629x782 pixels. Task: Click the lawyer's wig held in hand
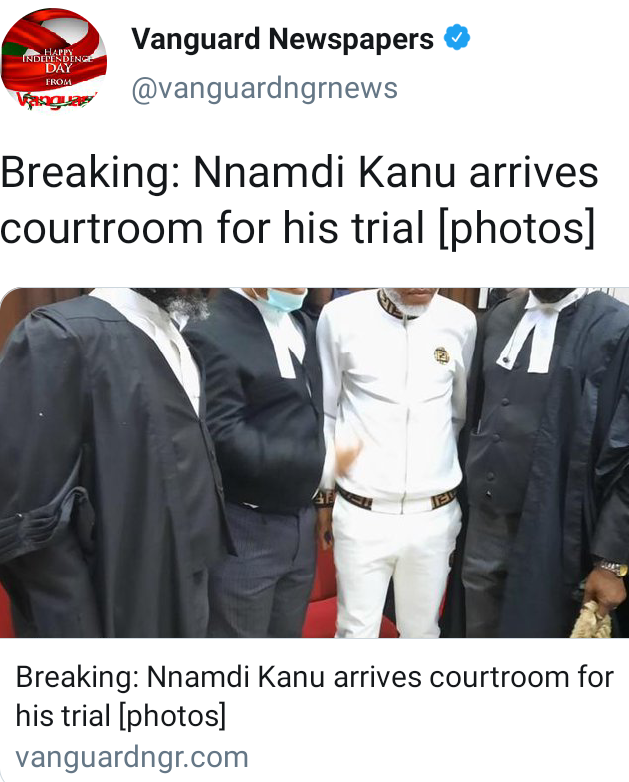pyautogui.click(x=592, y=621)
